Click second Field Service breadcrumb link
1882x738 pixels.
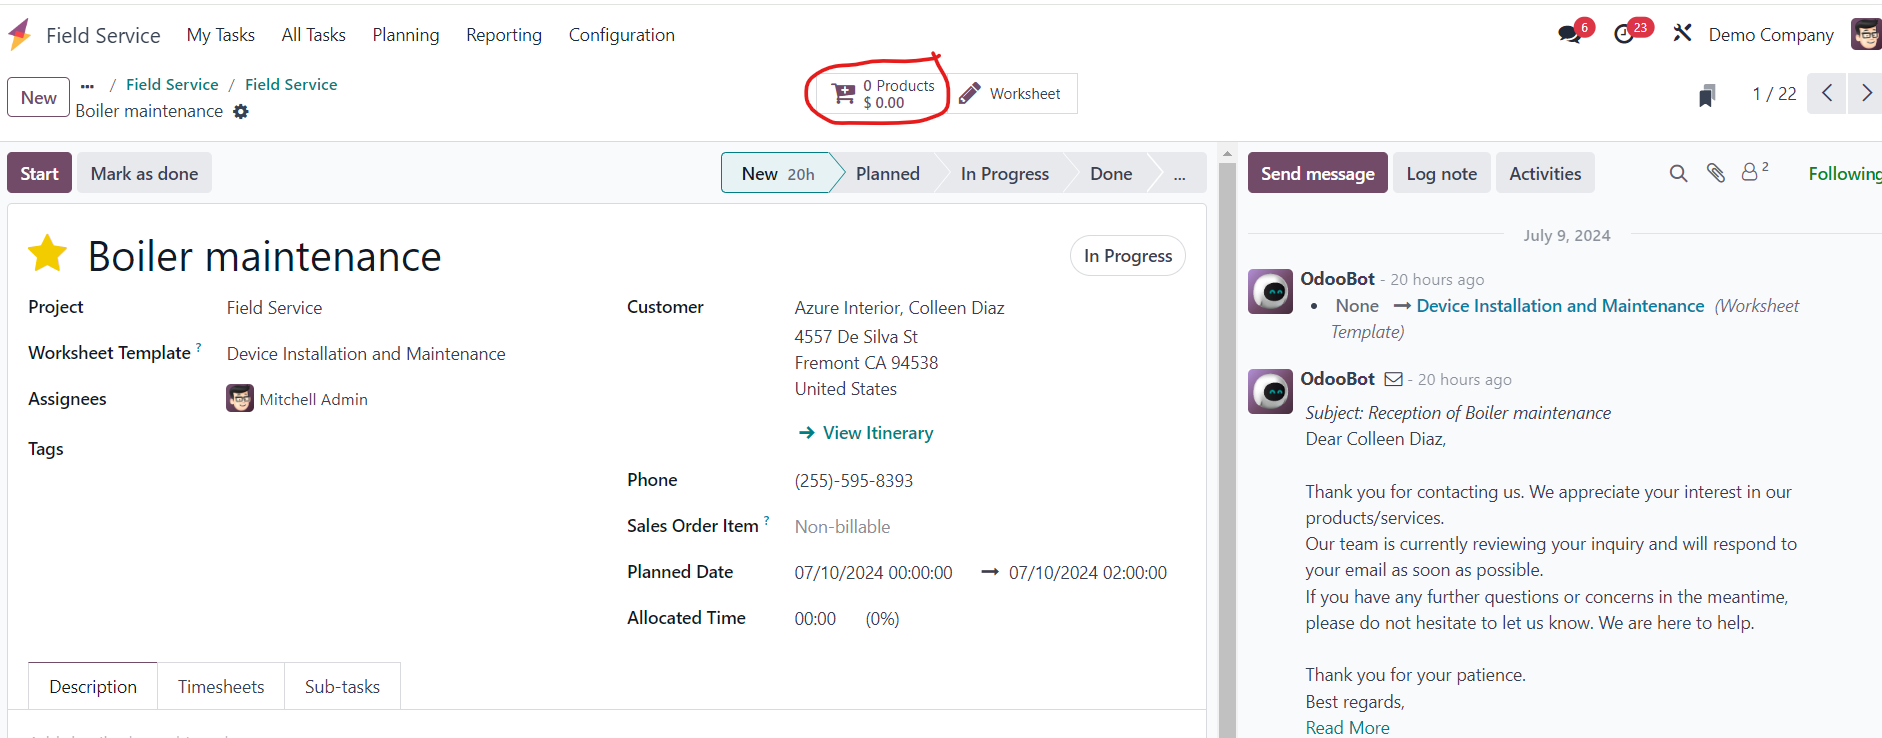pyautogui.click(x=291, y=85)
